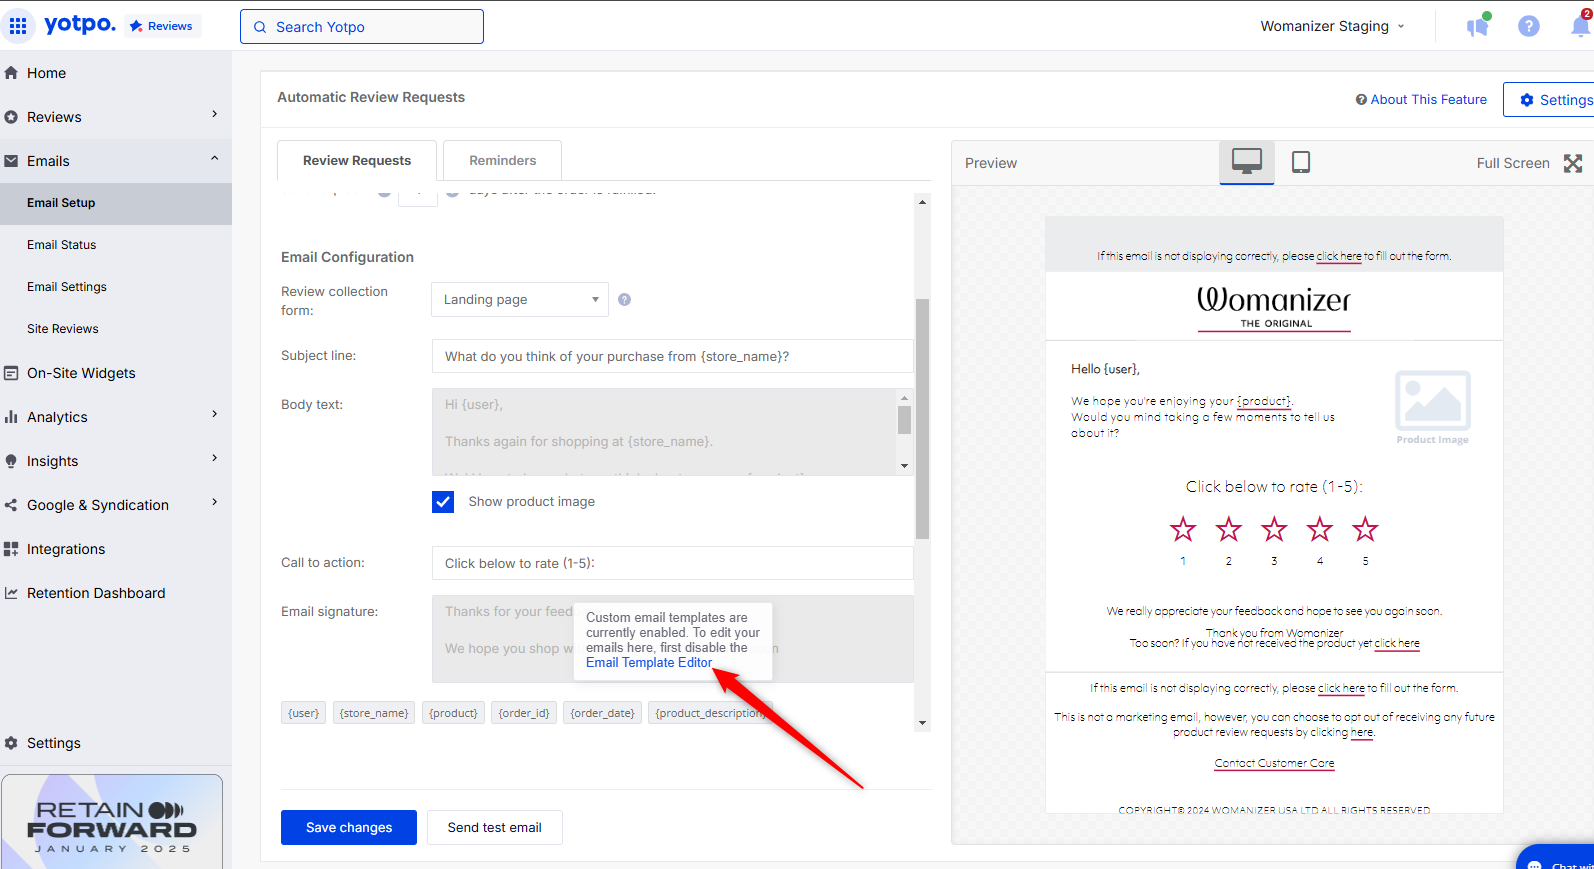1594x869 pixels.
Task: Click the Contact Customer Care link
Action: (1274, 763)
